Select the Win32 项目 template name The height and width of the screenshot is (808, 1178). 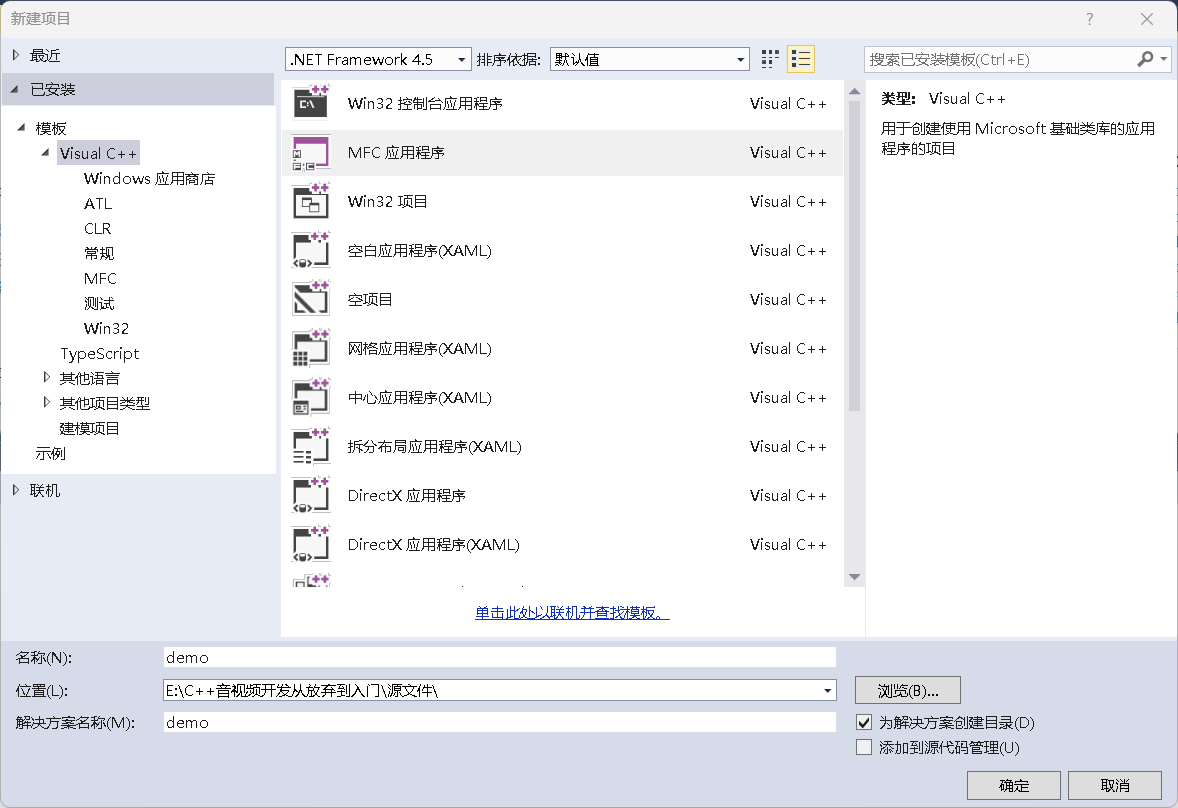[388, 201]
